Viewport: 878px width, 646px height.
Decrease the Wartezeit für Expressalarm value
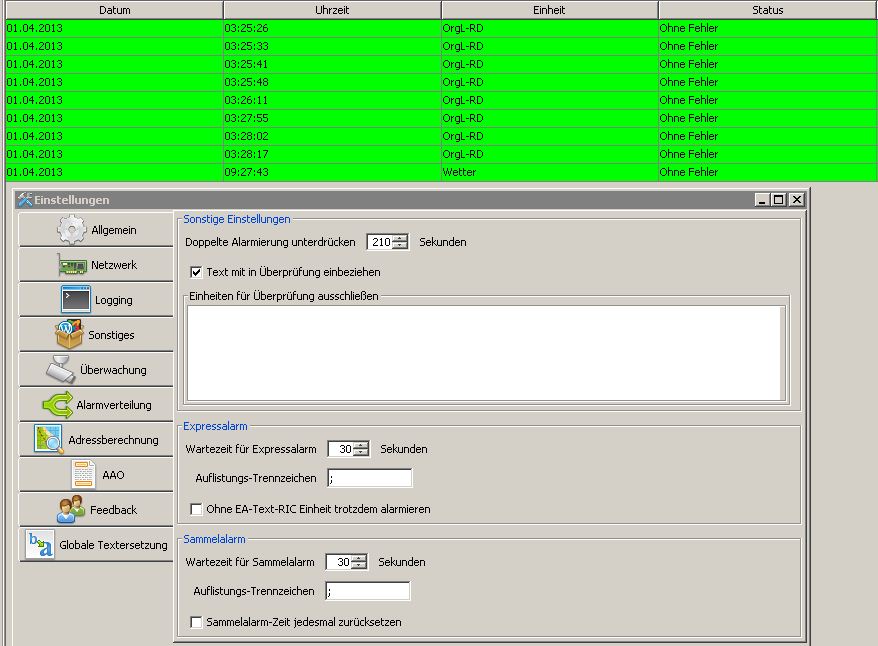(361, 454)
